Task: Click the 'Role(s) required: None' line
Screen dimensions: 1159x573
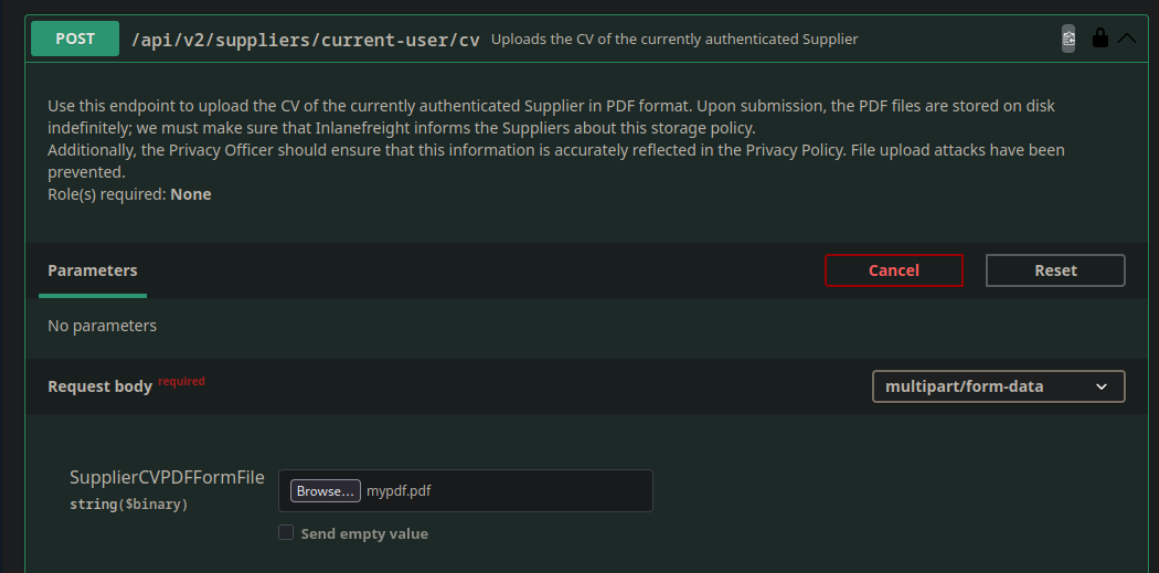Action: click(129, 194)
